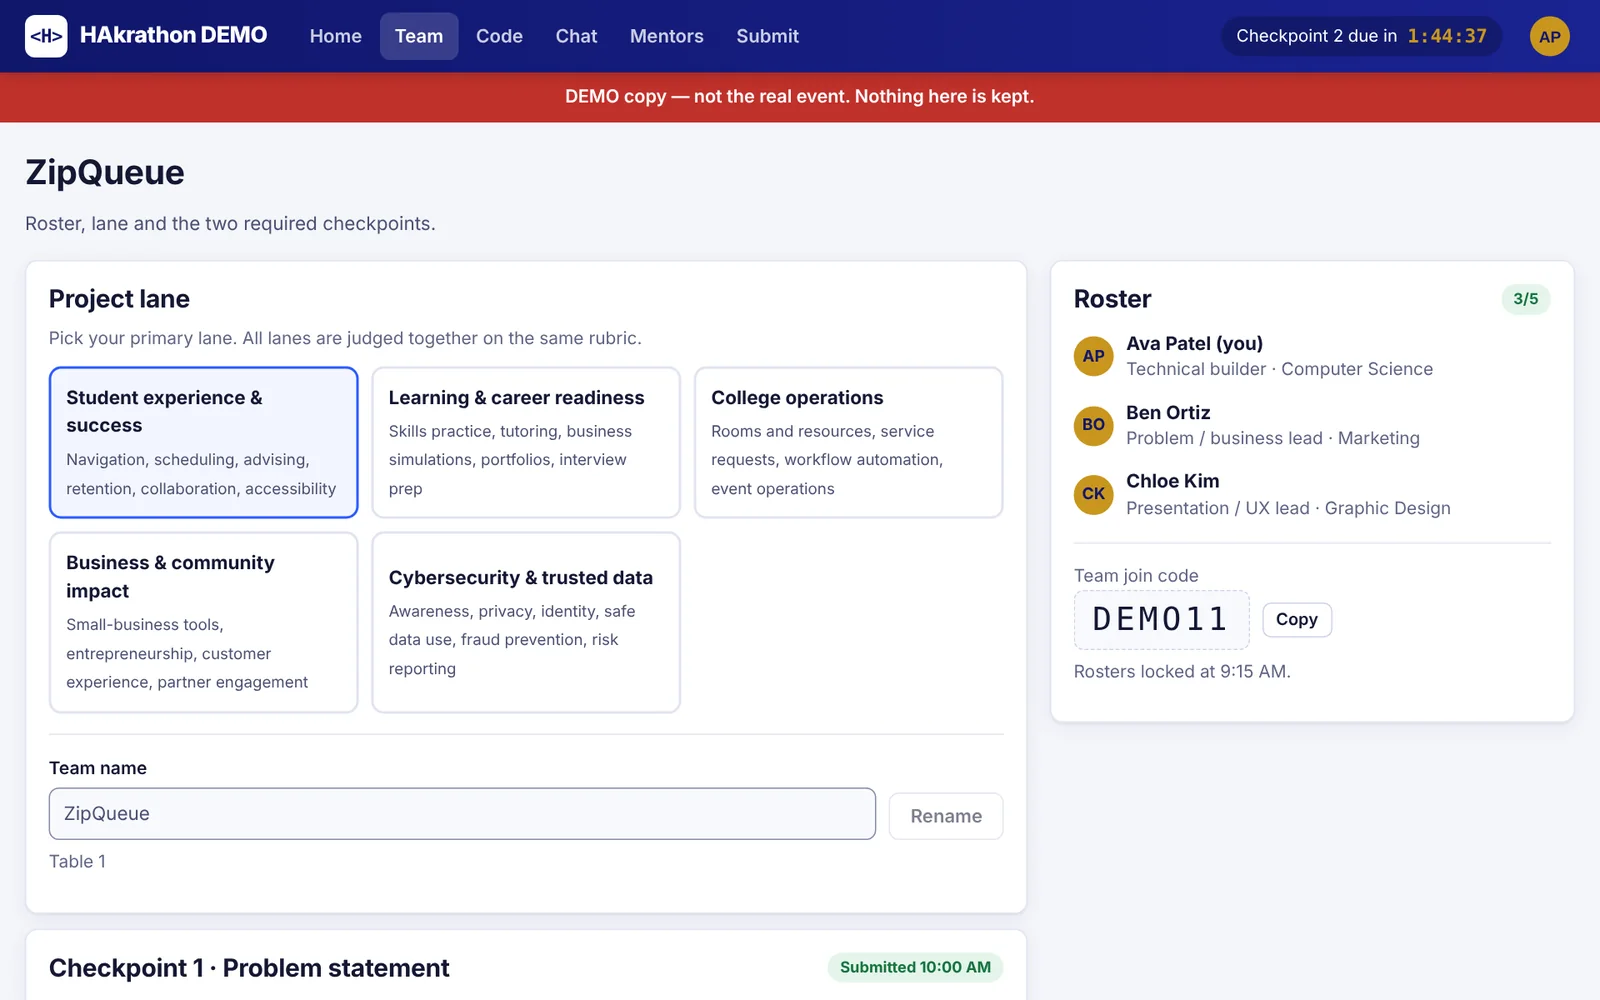Click the DEMO copy warning banner

800,97
